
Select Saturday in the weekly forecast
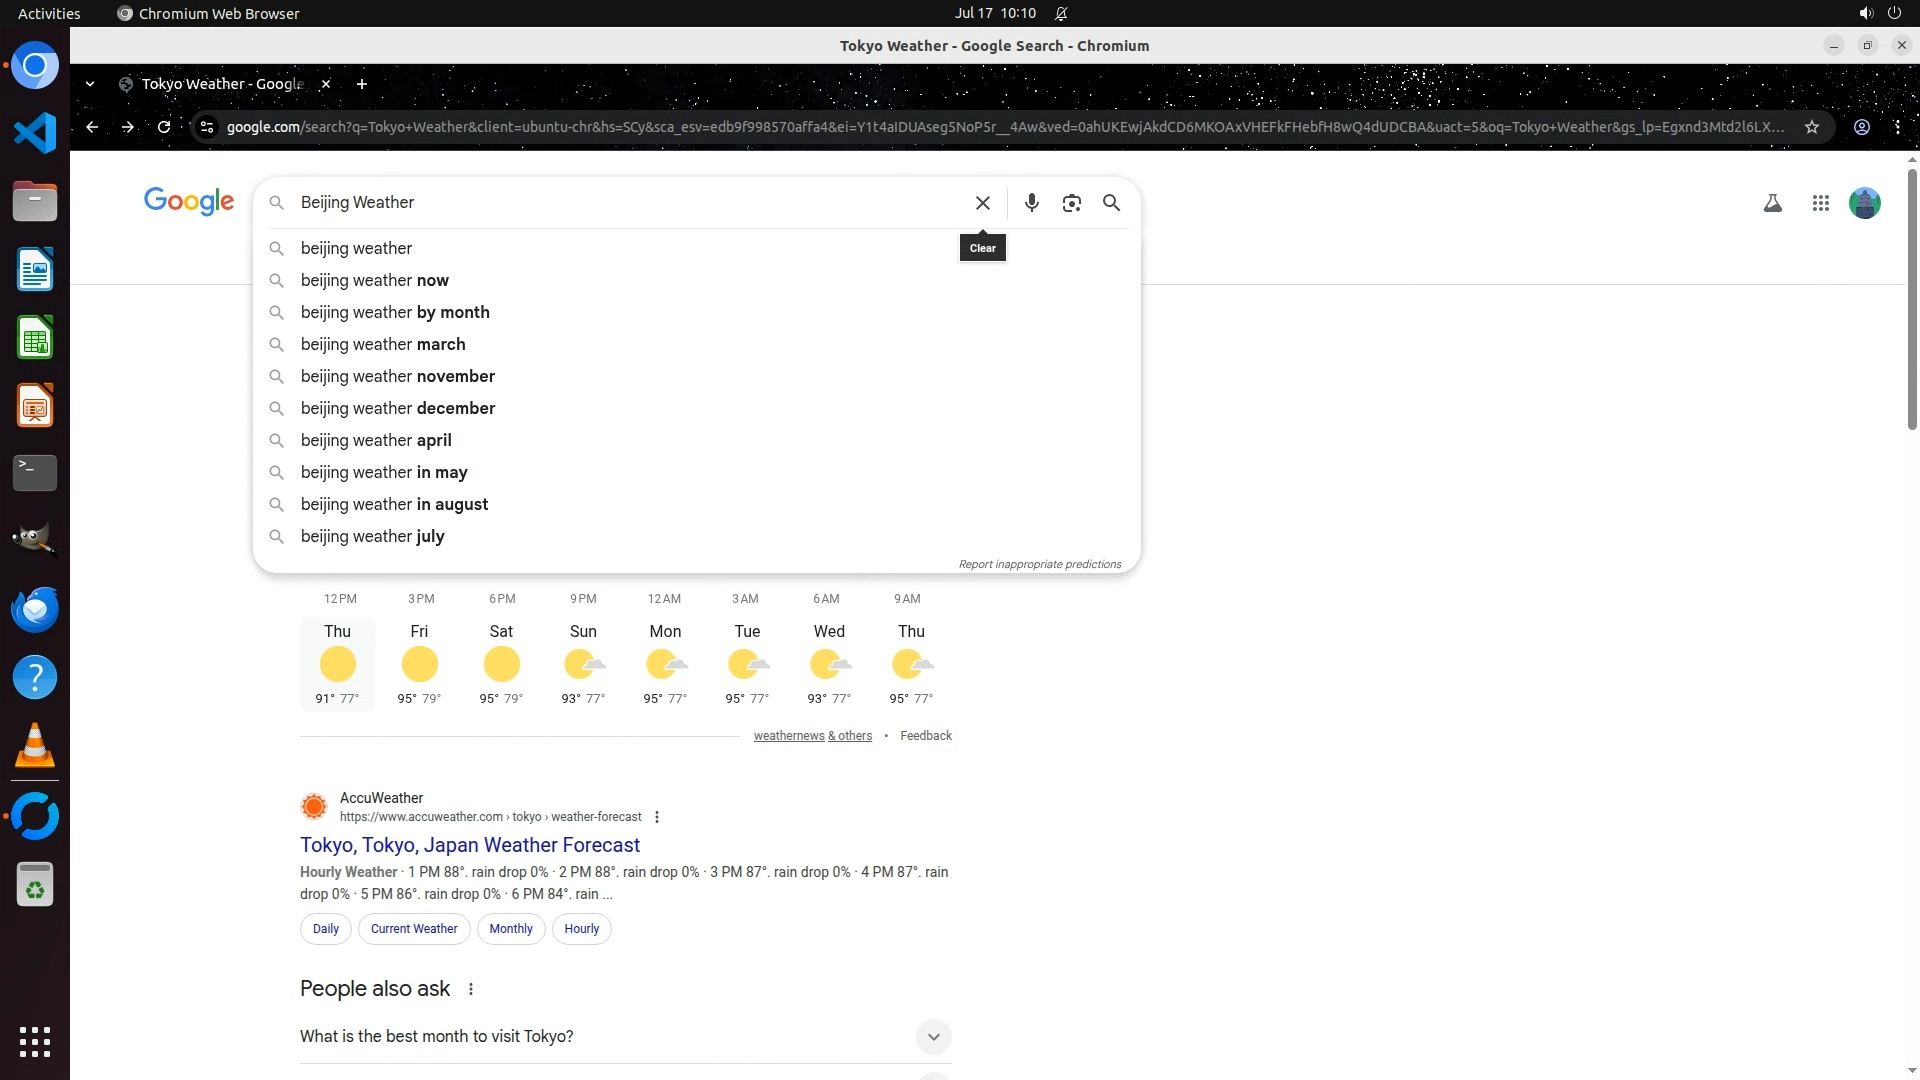coord(501,663)
